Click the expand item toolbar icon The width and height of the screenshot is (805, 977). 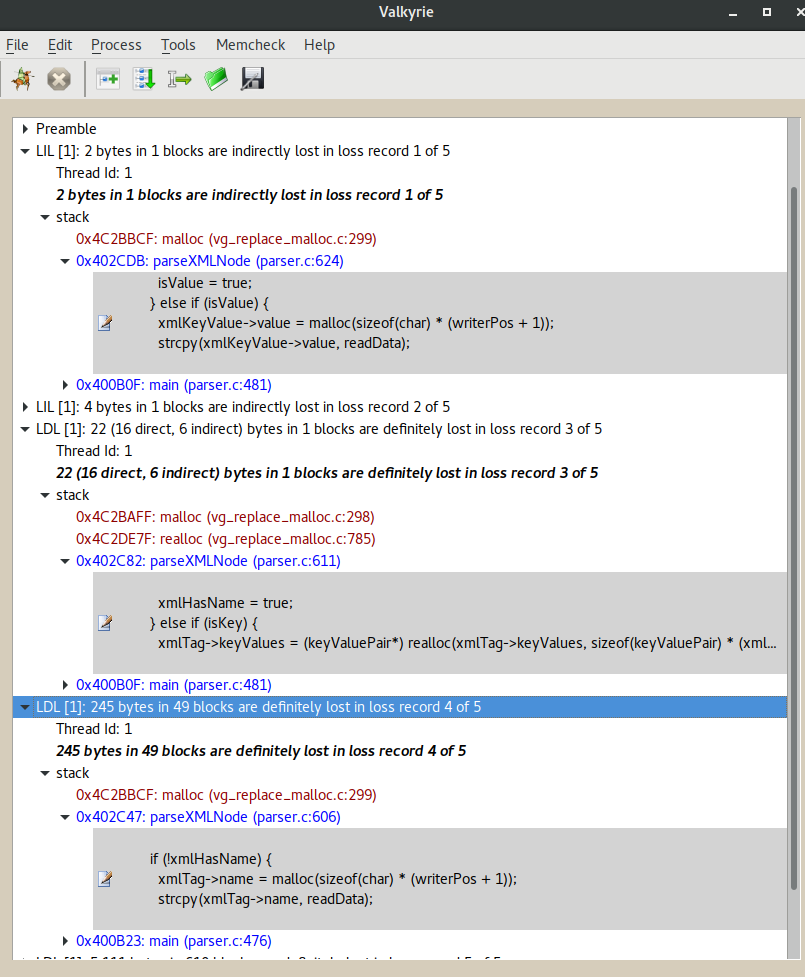[x=107, y=79]
